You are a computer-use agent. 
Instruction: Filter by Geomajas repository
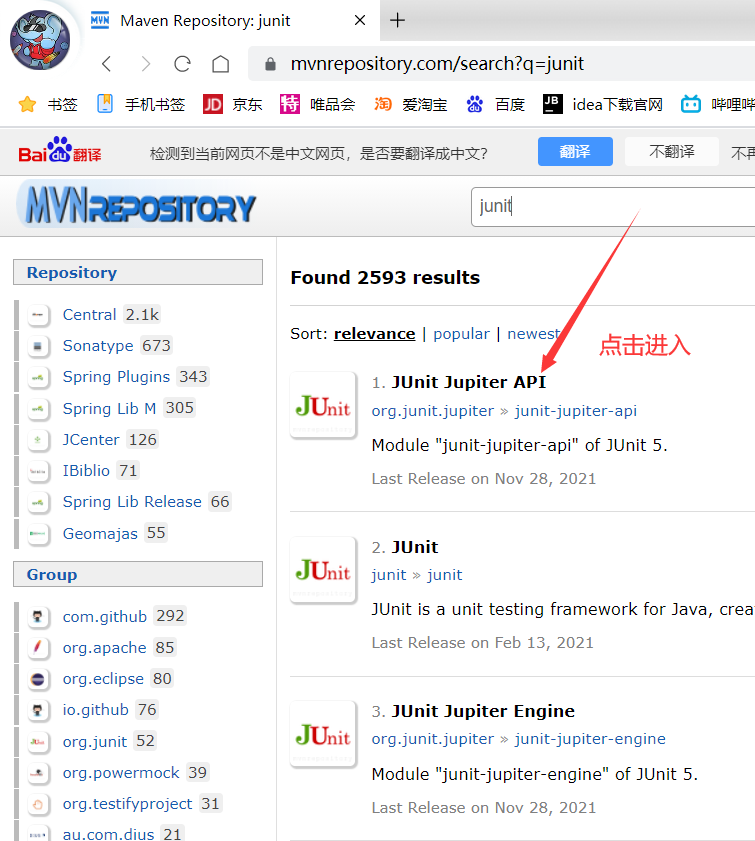(x=100, y=533)
